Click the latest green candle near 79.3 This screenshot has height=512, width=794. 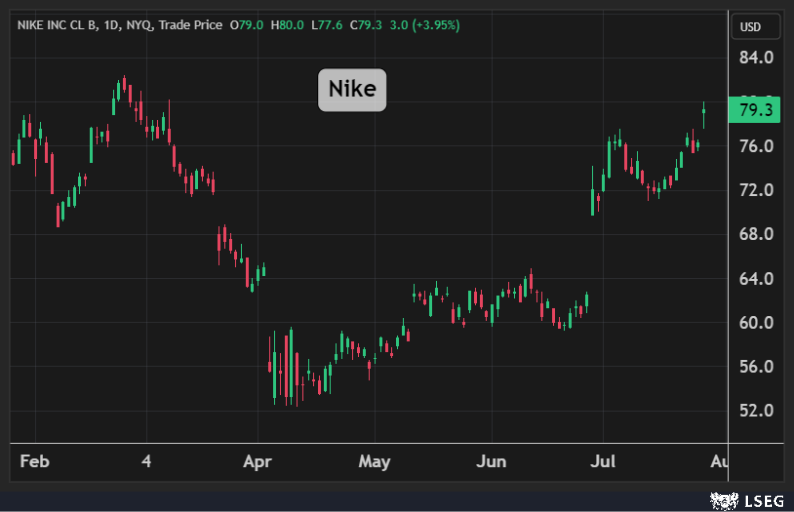coord(704,115)
